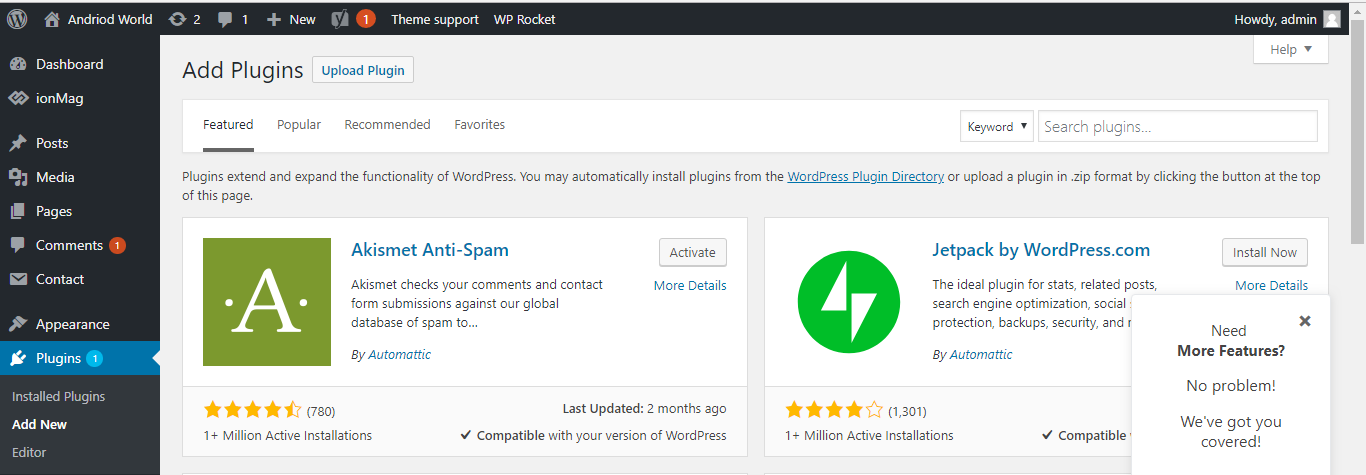Viewport: 1366px width, 475px height.
Task: Click the Appearance paintbrush icon
Action: 18,324
